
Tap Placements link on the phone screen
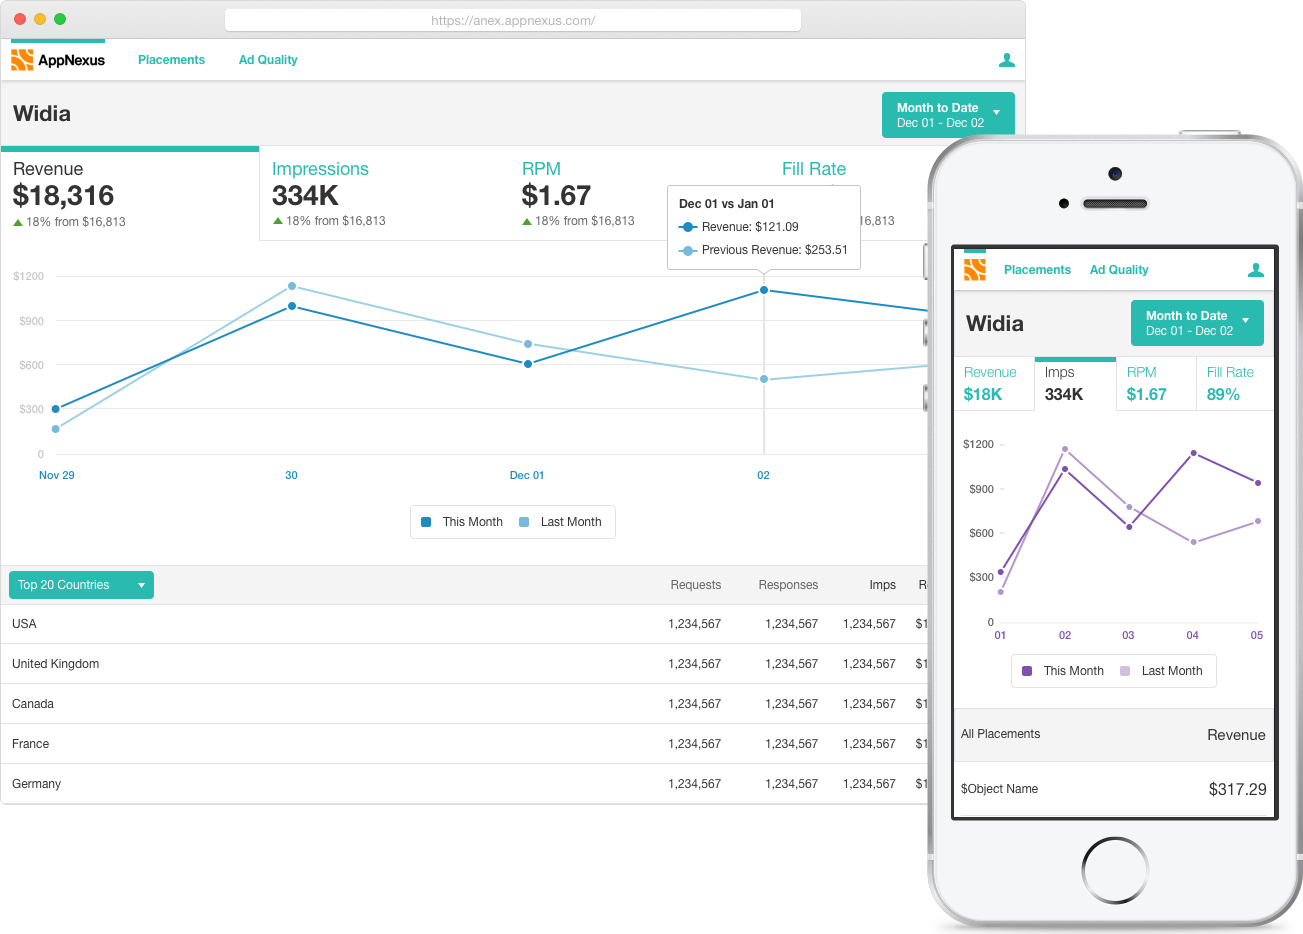pyautogui.click(x=1037, y=270)
